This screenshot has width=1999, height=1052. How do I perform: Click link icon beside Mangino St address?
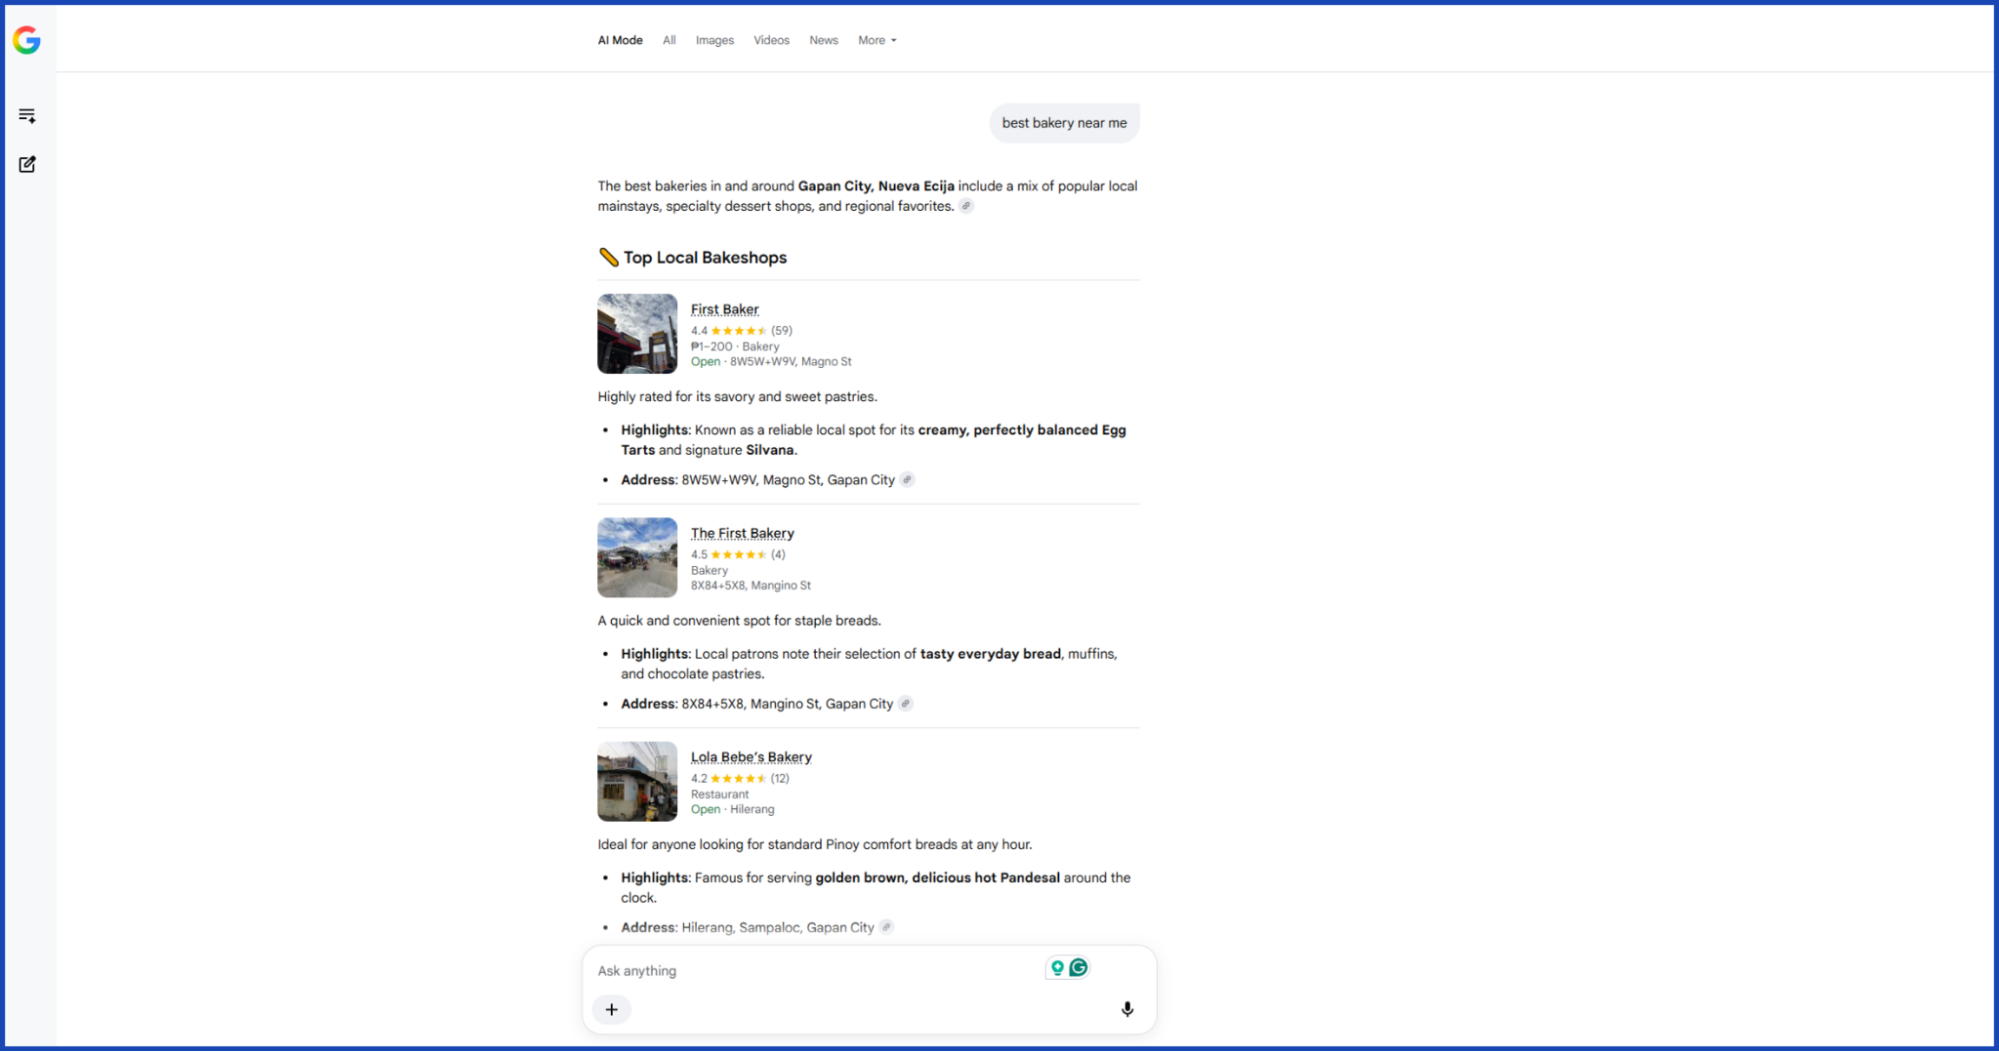905,704
